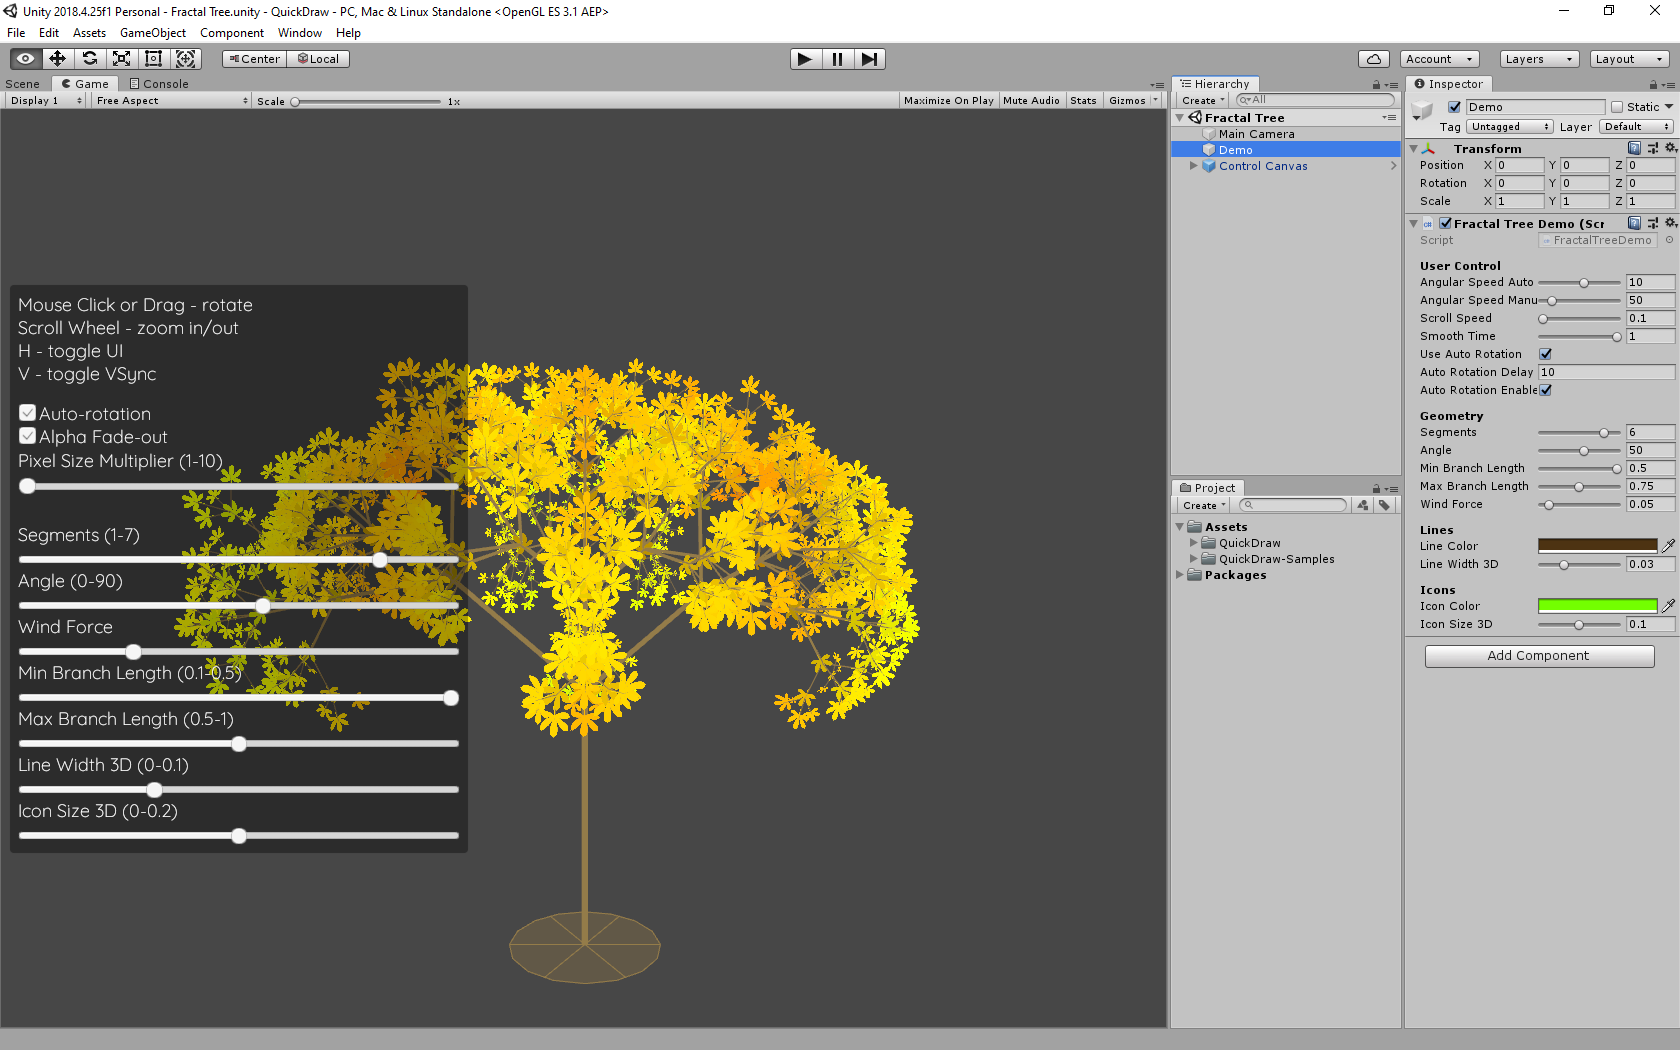Image resolution: width=1680 pixels, height=1050 pixels.
Task: Select the Hand tool in the toolbar
Action: [x=25, y=58]
